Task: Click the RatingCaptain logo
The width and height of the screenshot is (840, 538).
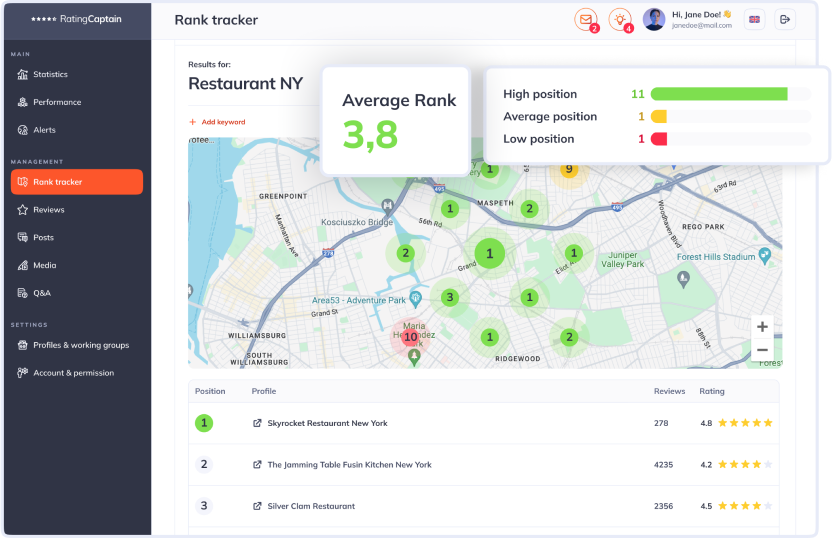Action: [77, 19]
